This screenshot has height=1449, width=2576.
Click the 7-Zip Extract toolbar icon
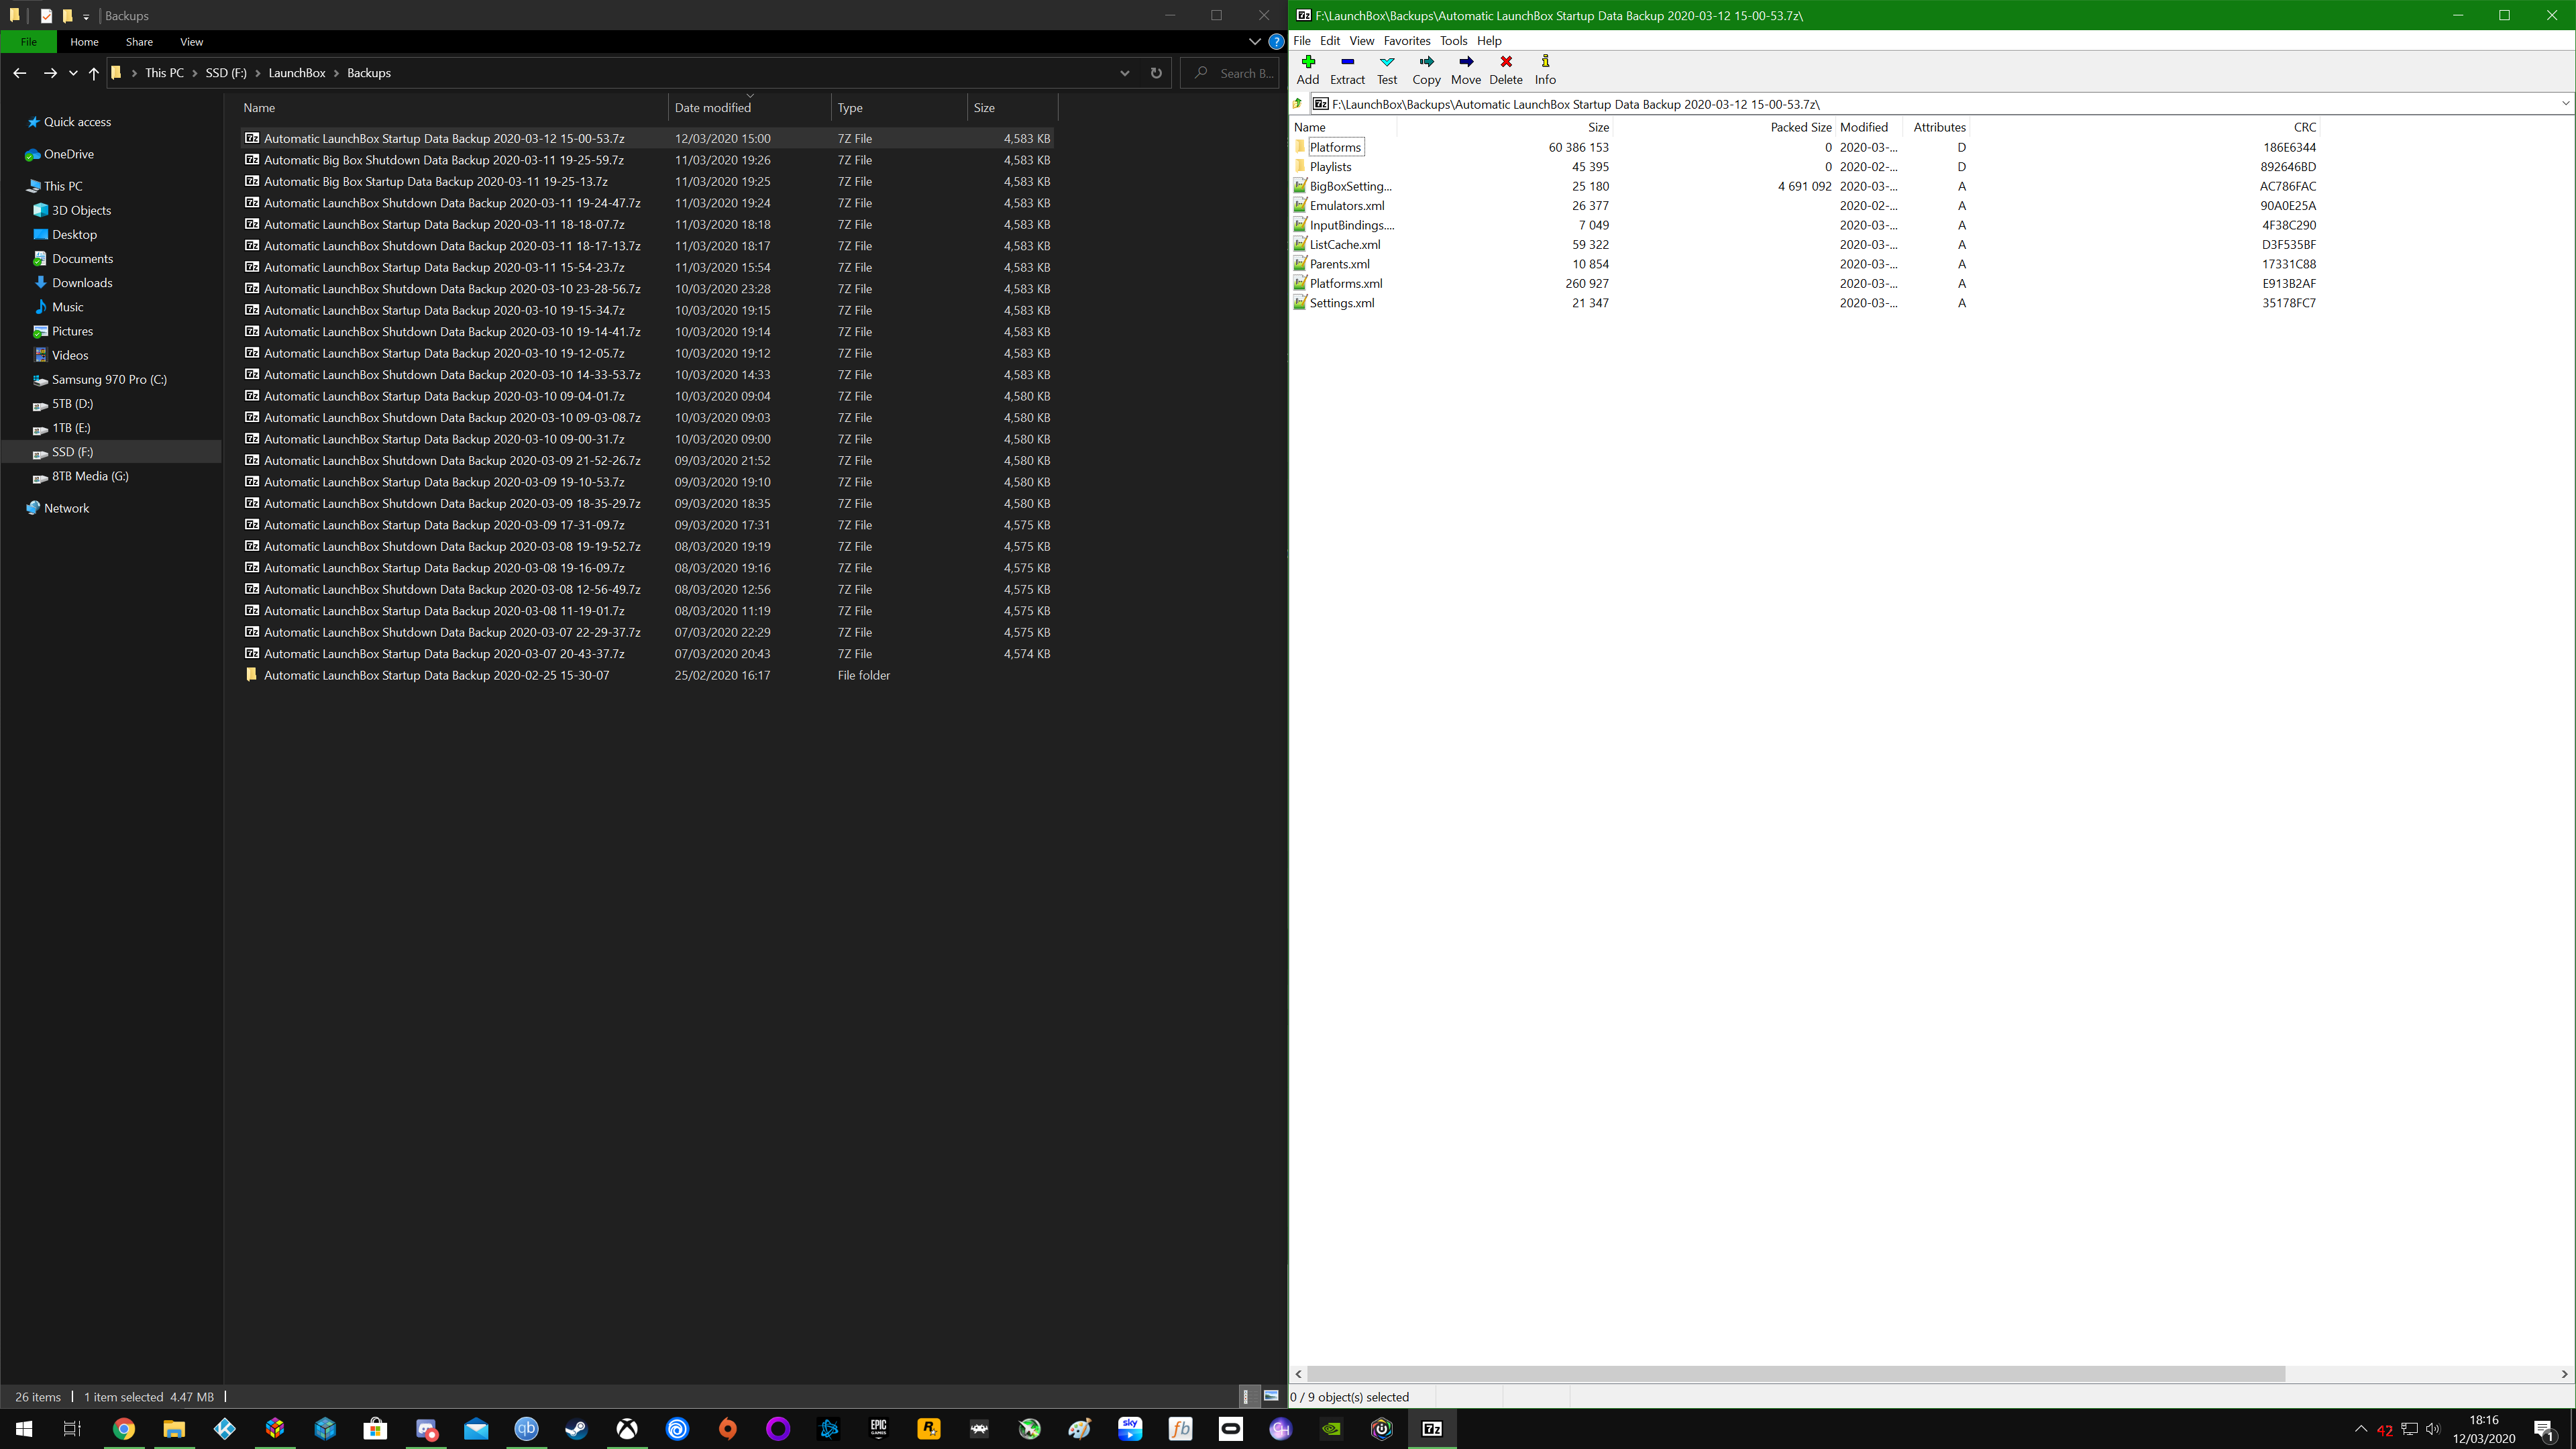pyautogui.click(x=1347, y=68)
